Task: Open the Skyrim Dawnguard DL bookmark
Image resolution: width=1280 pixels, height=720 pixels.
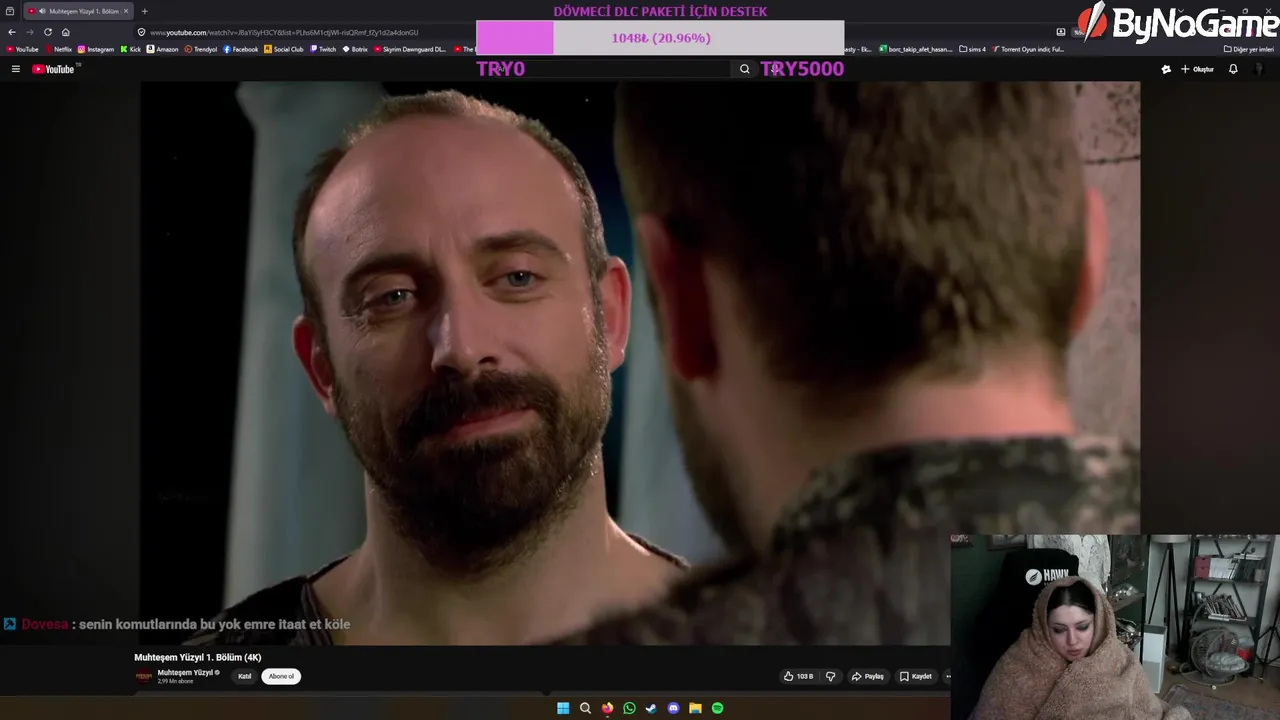Action: click(411, 49)
